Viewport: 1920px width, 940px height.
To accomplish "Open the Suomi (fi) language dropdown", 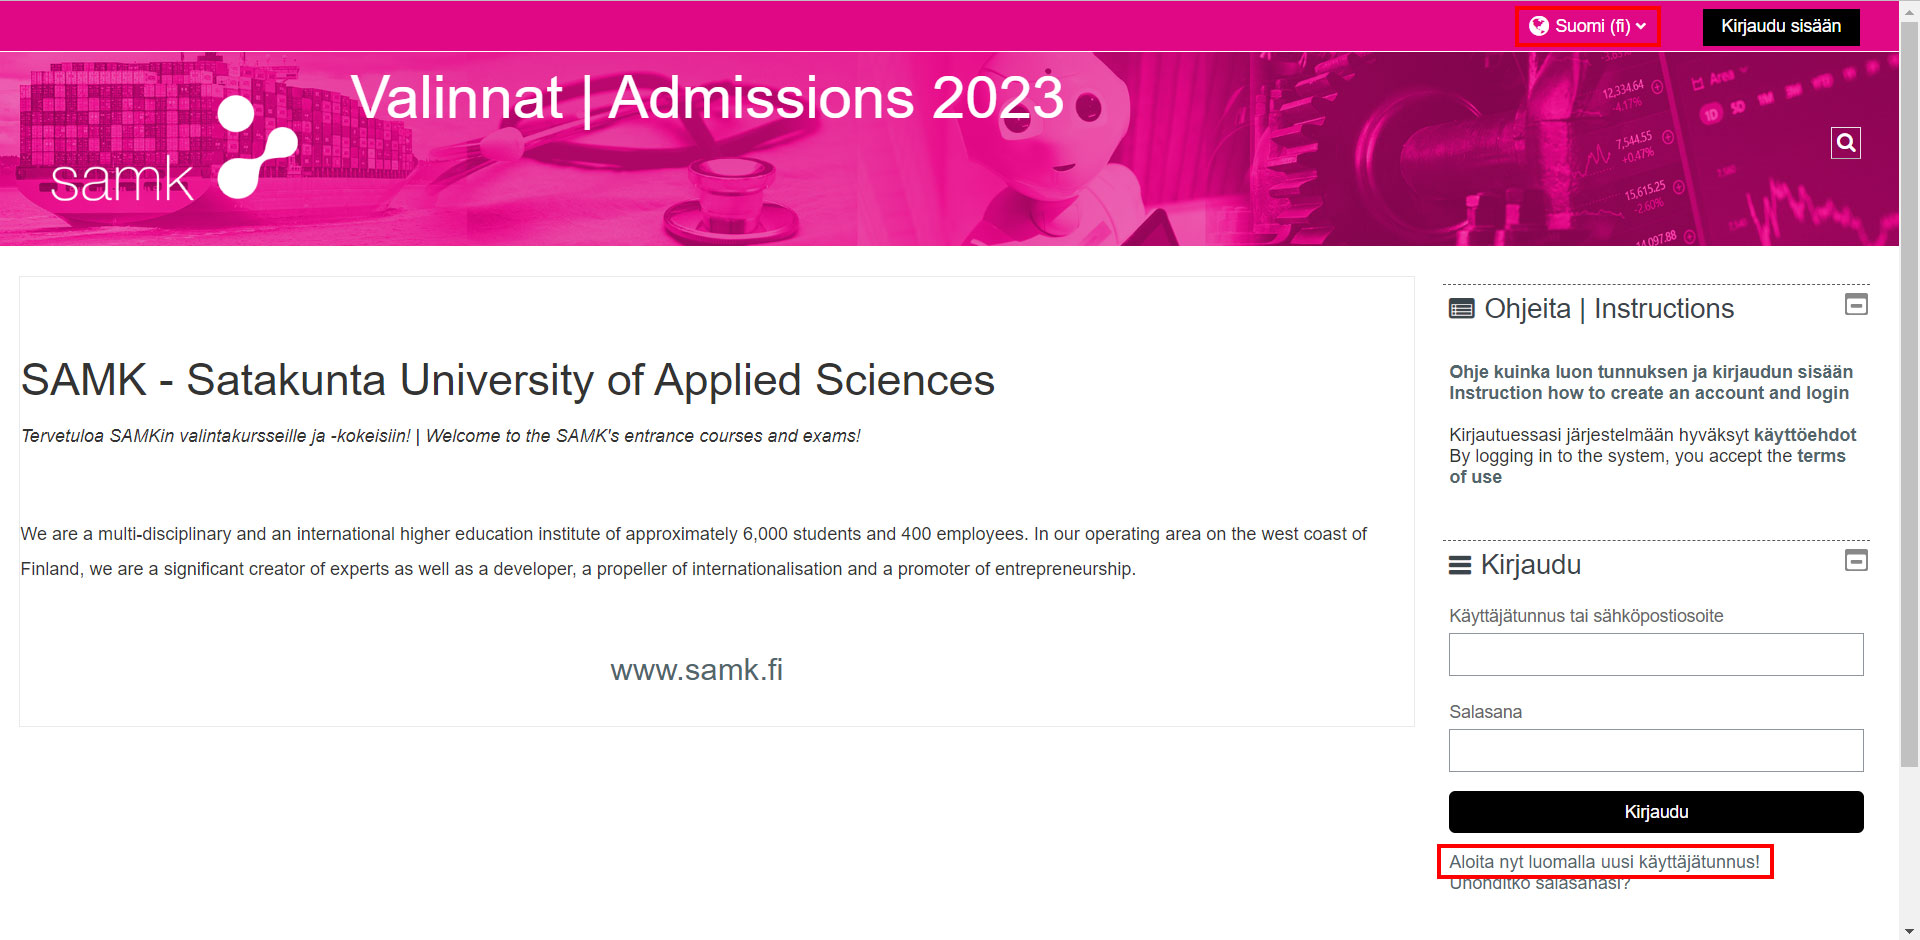I will click(x=1588, y=26).
